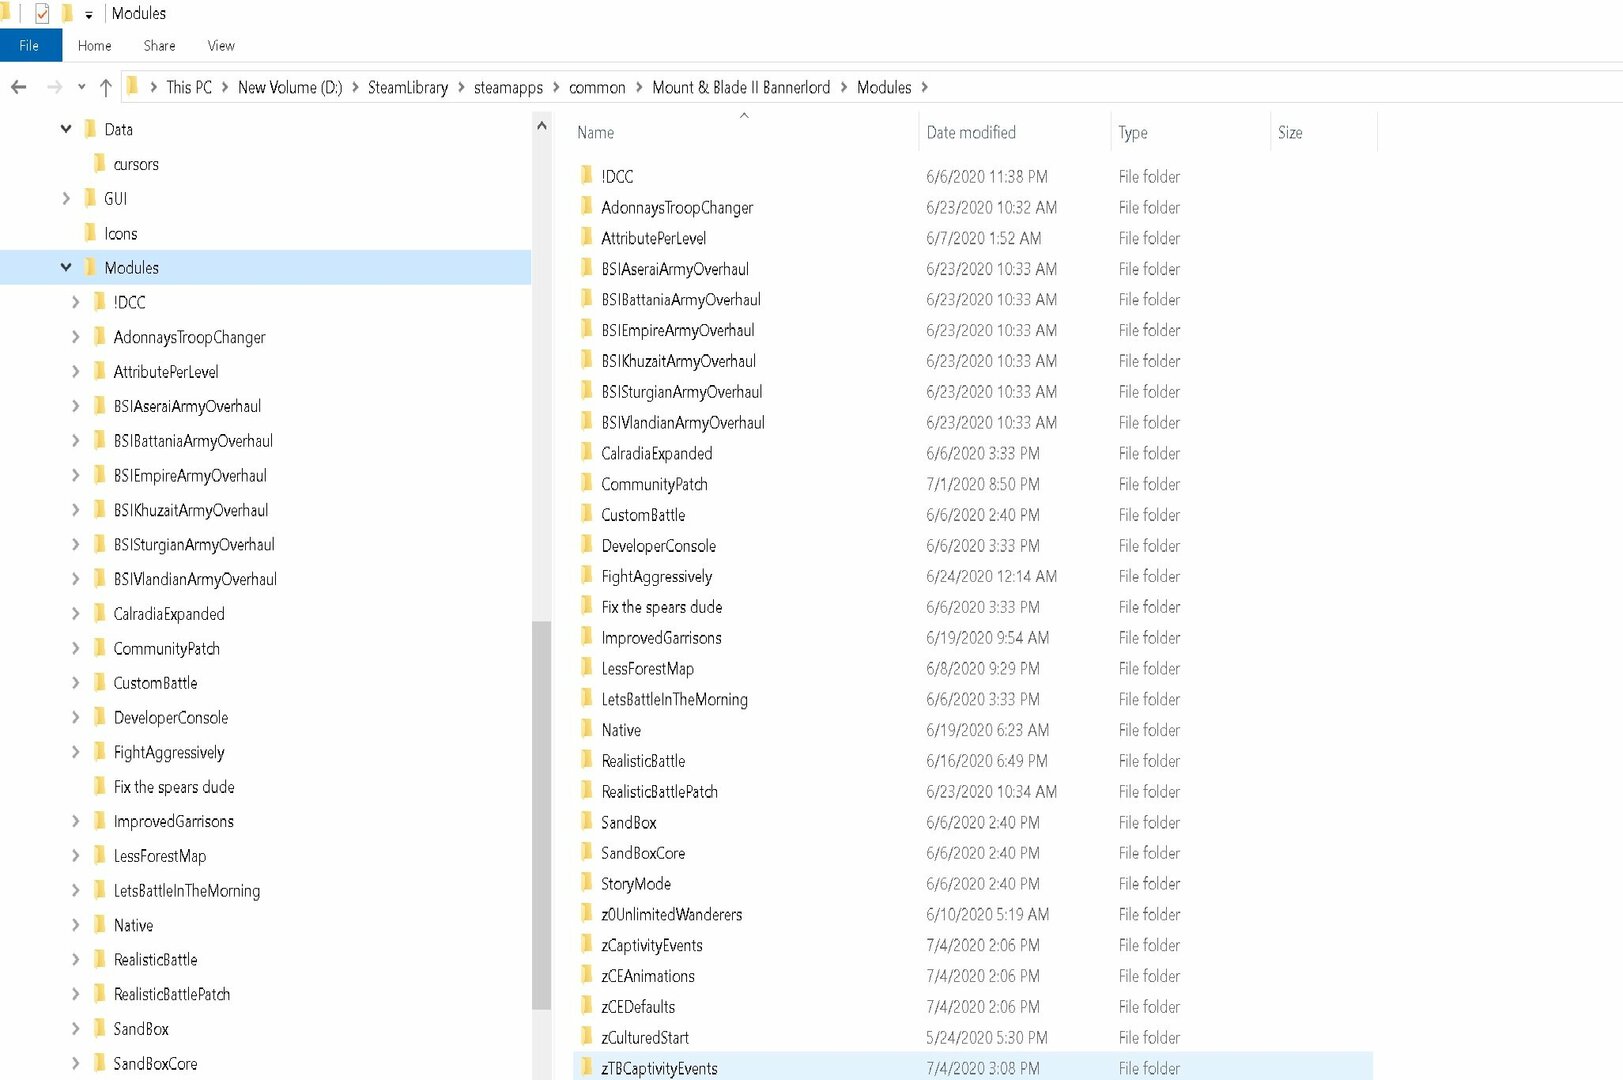Sort by Name column header

[x=595, y=132]
